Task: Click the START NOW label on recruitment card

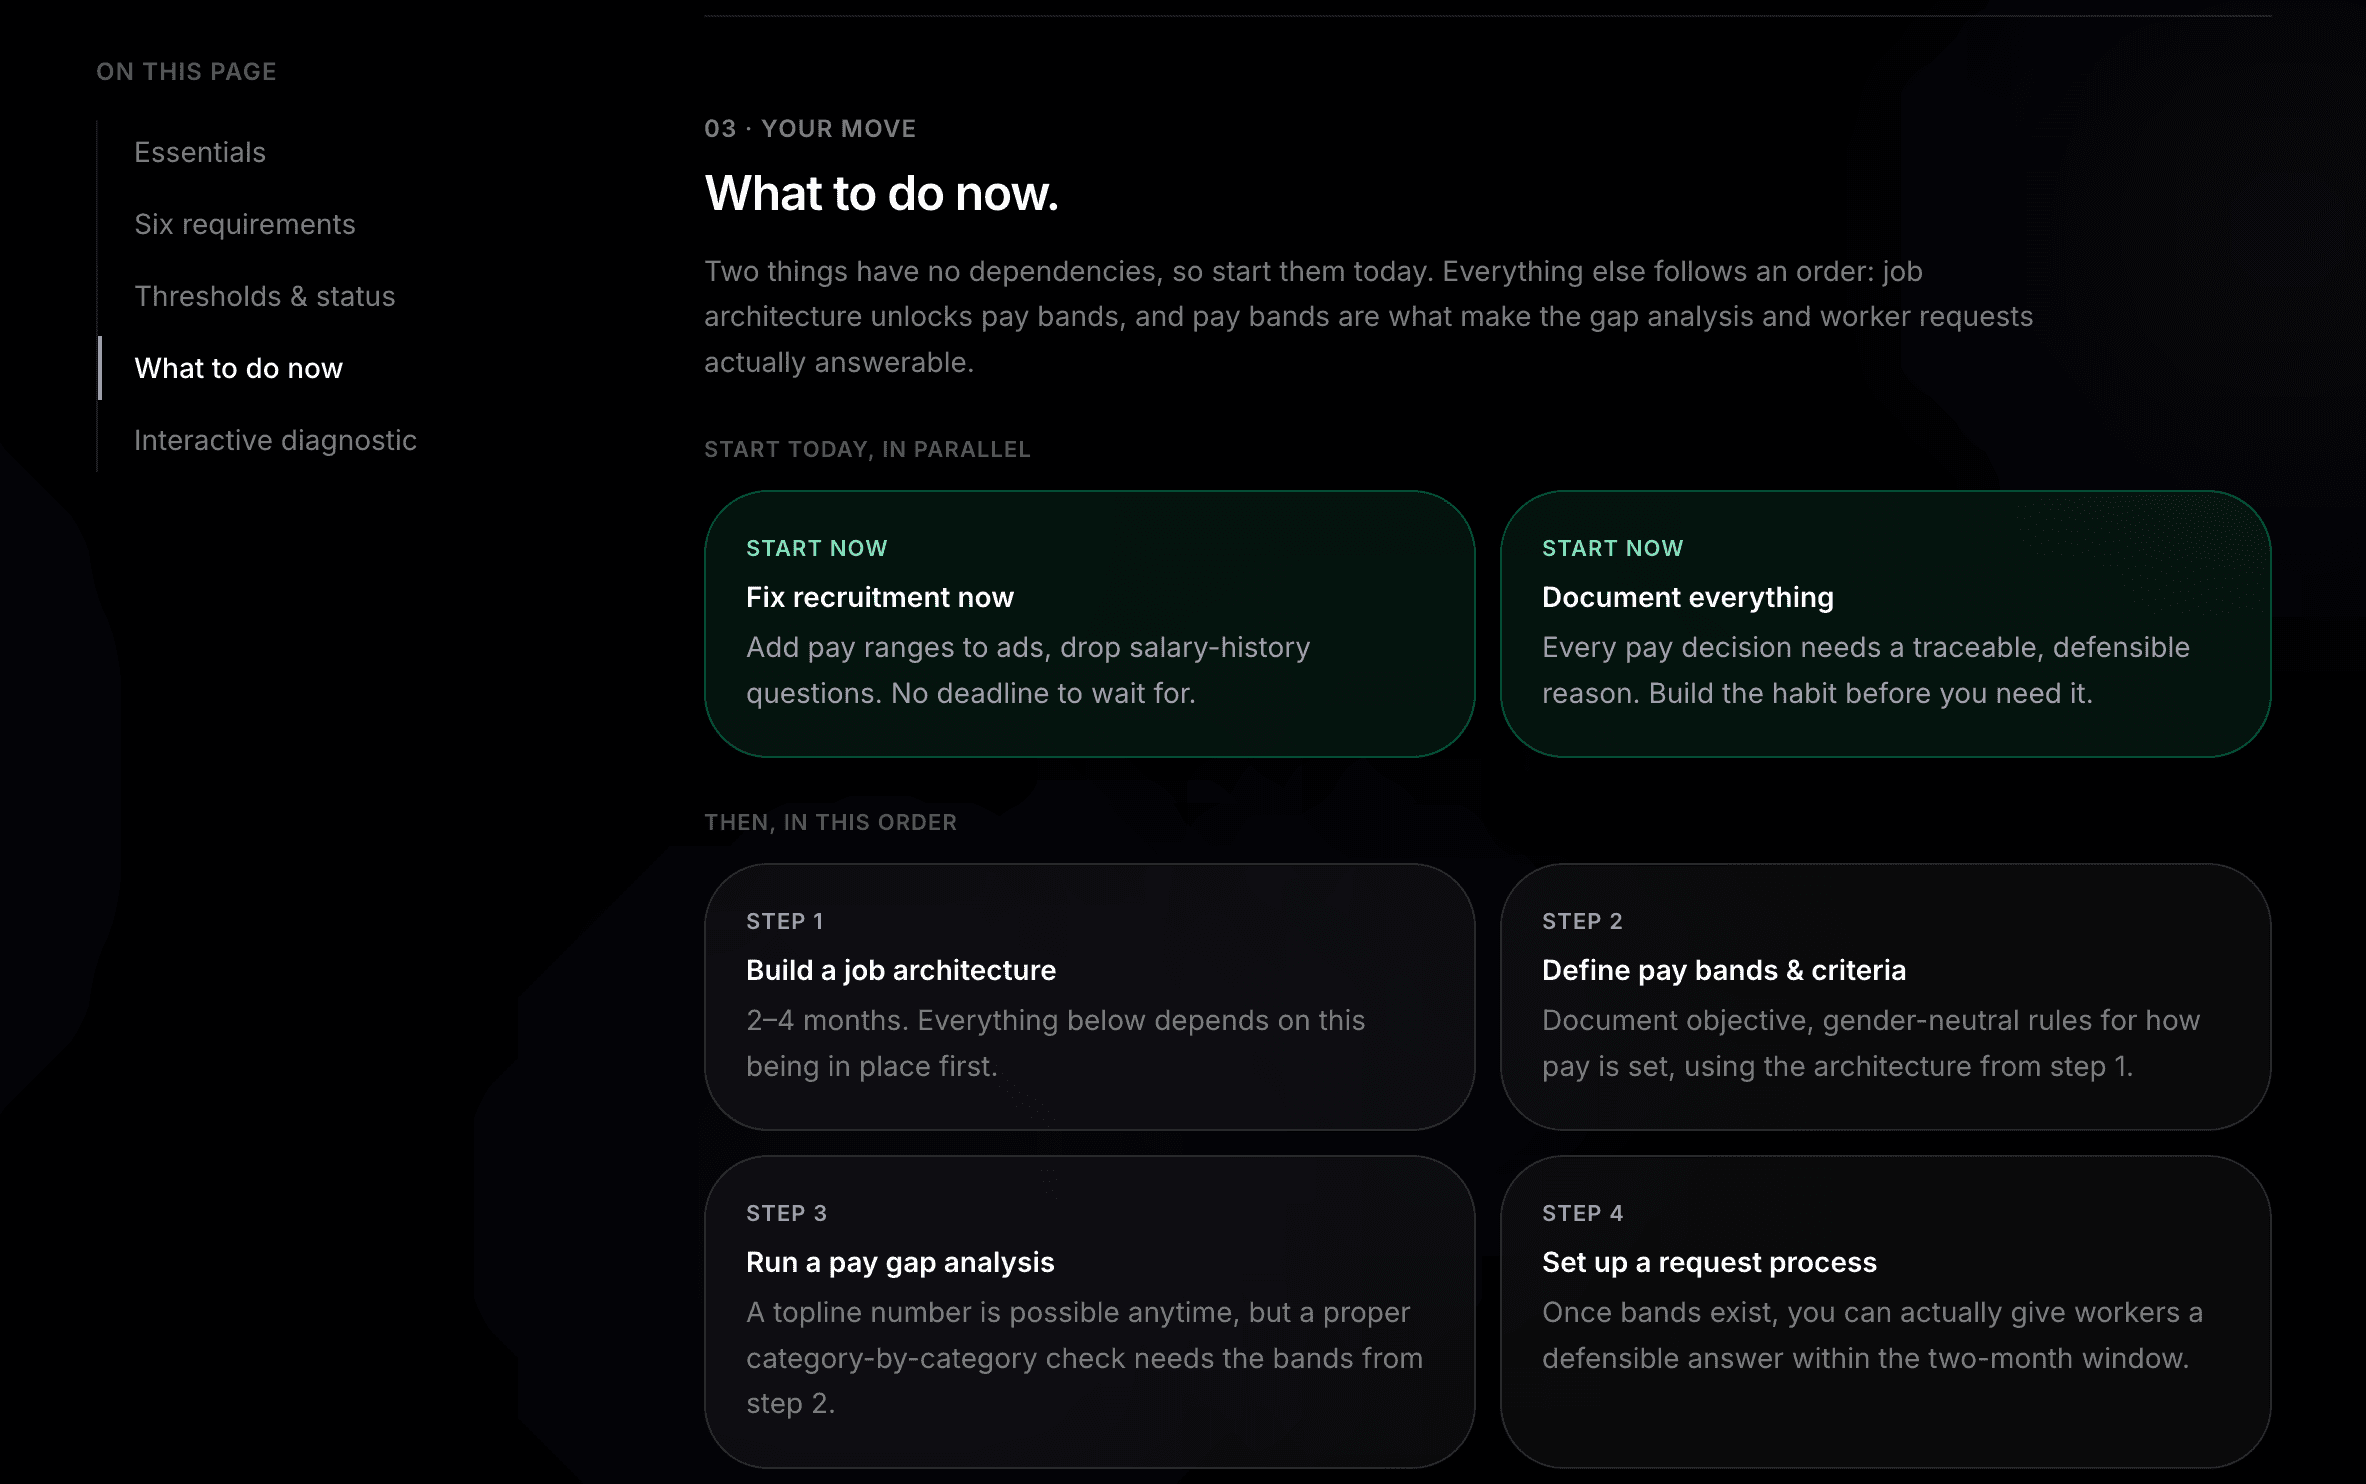Action: (817, 548)
